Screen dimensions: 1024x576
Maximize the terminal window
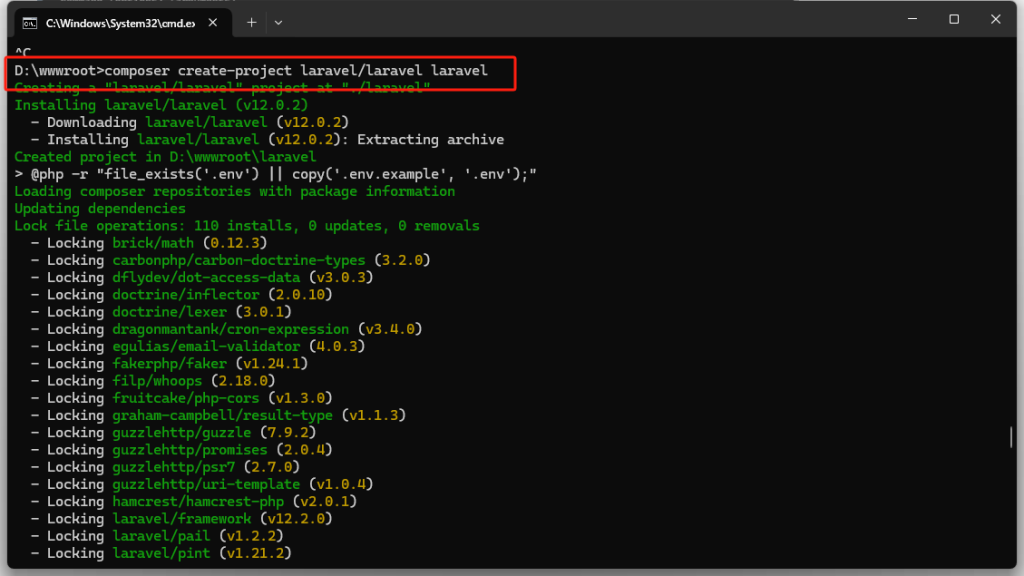coord(954,19)
